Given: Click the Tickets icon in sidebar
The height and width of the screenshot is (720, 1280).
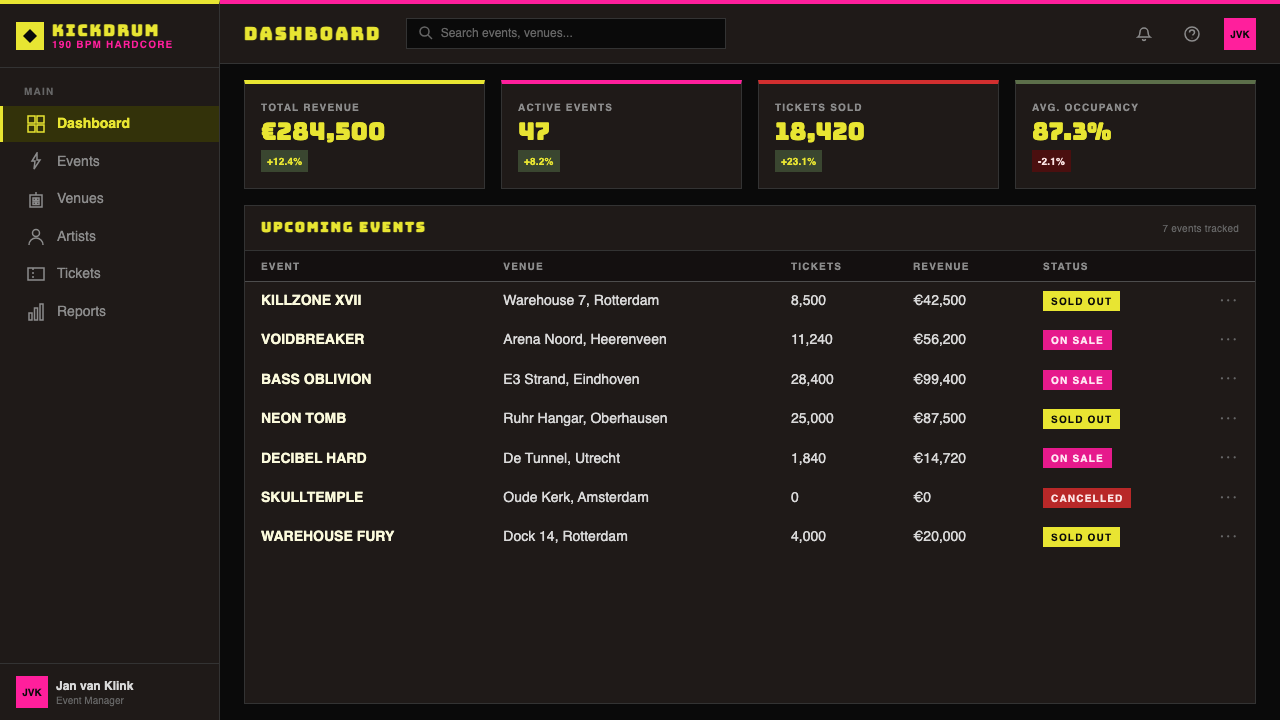Looking at the screenshot, I should tap(36, 274).
